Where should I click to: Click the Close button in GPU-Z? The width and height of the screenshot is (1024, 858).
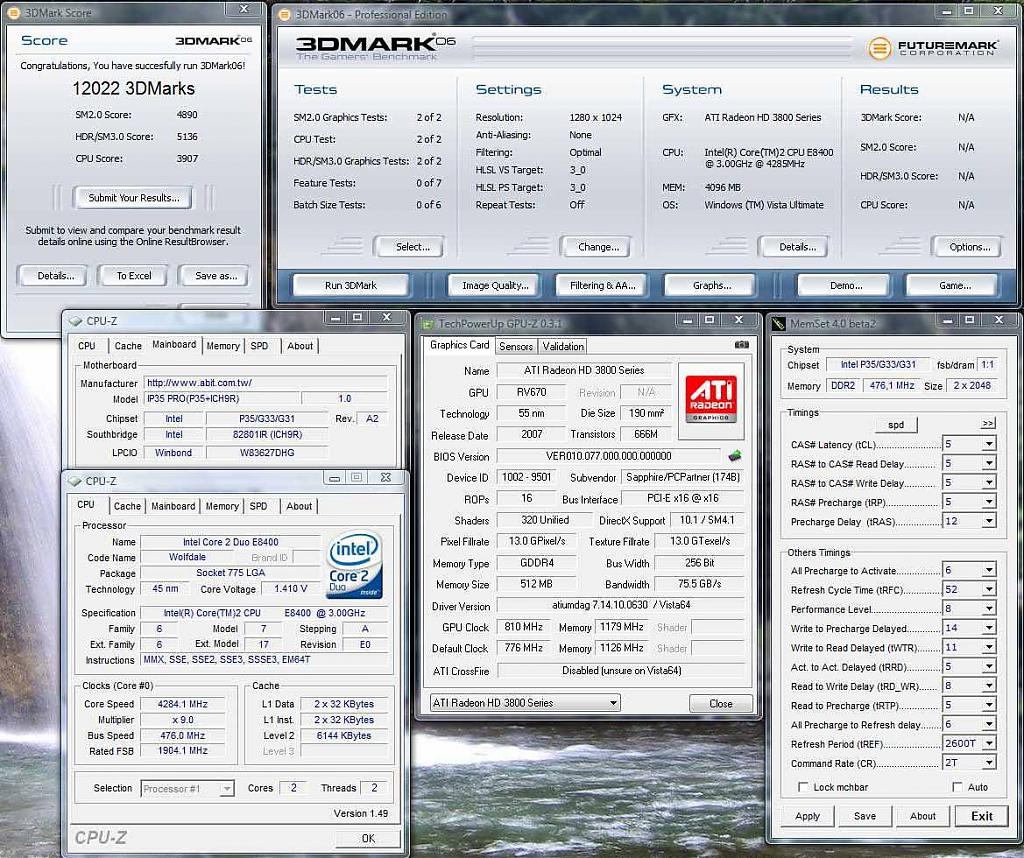pos(720,703)
